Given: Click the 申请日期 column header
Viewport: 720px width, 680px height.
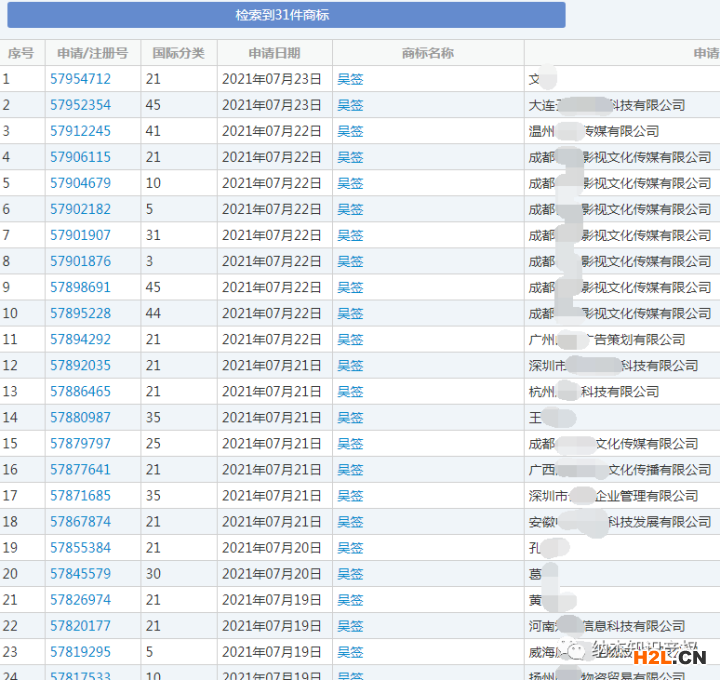Looking at the screenshot, I should 275,53.
